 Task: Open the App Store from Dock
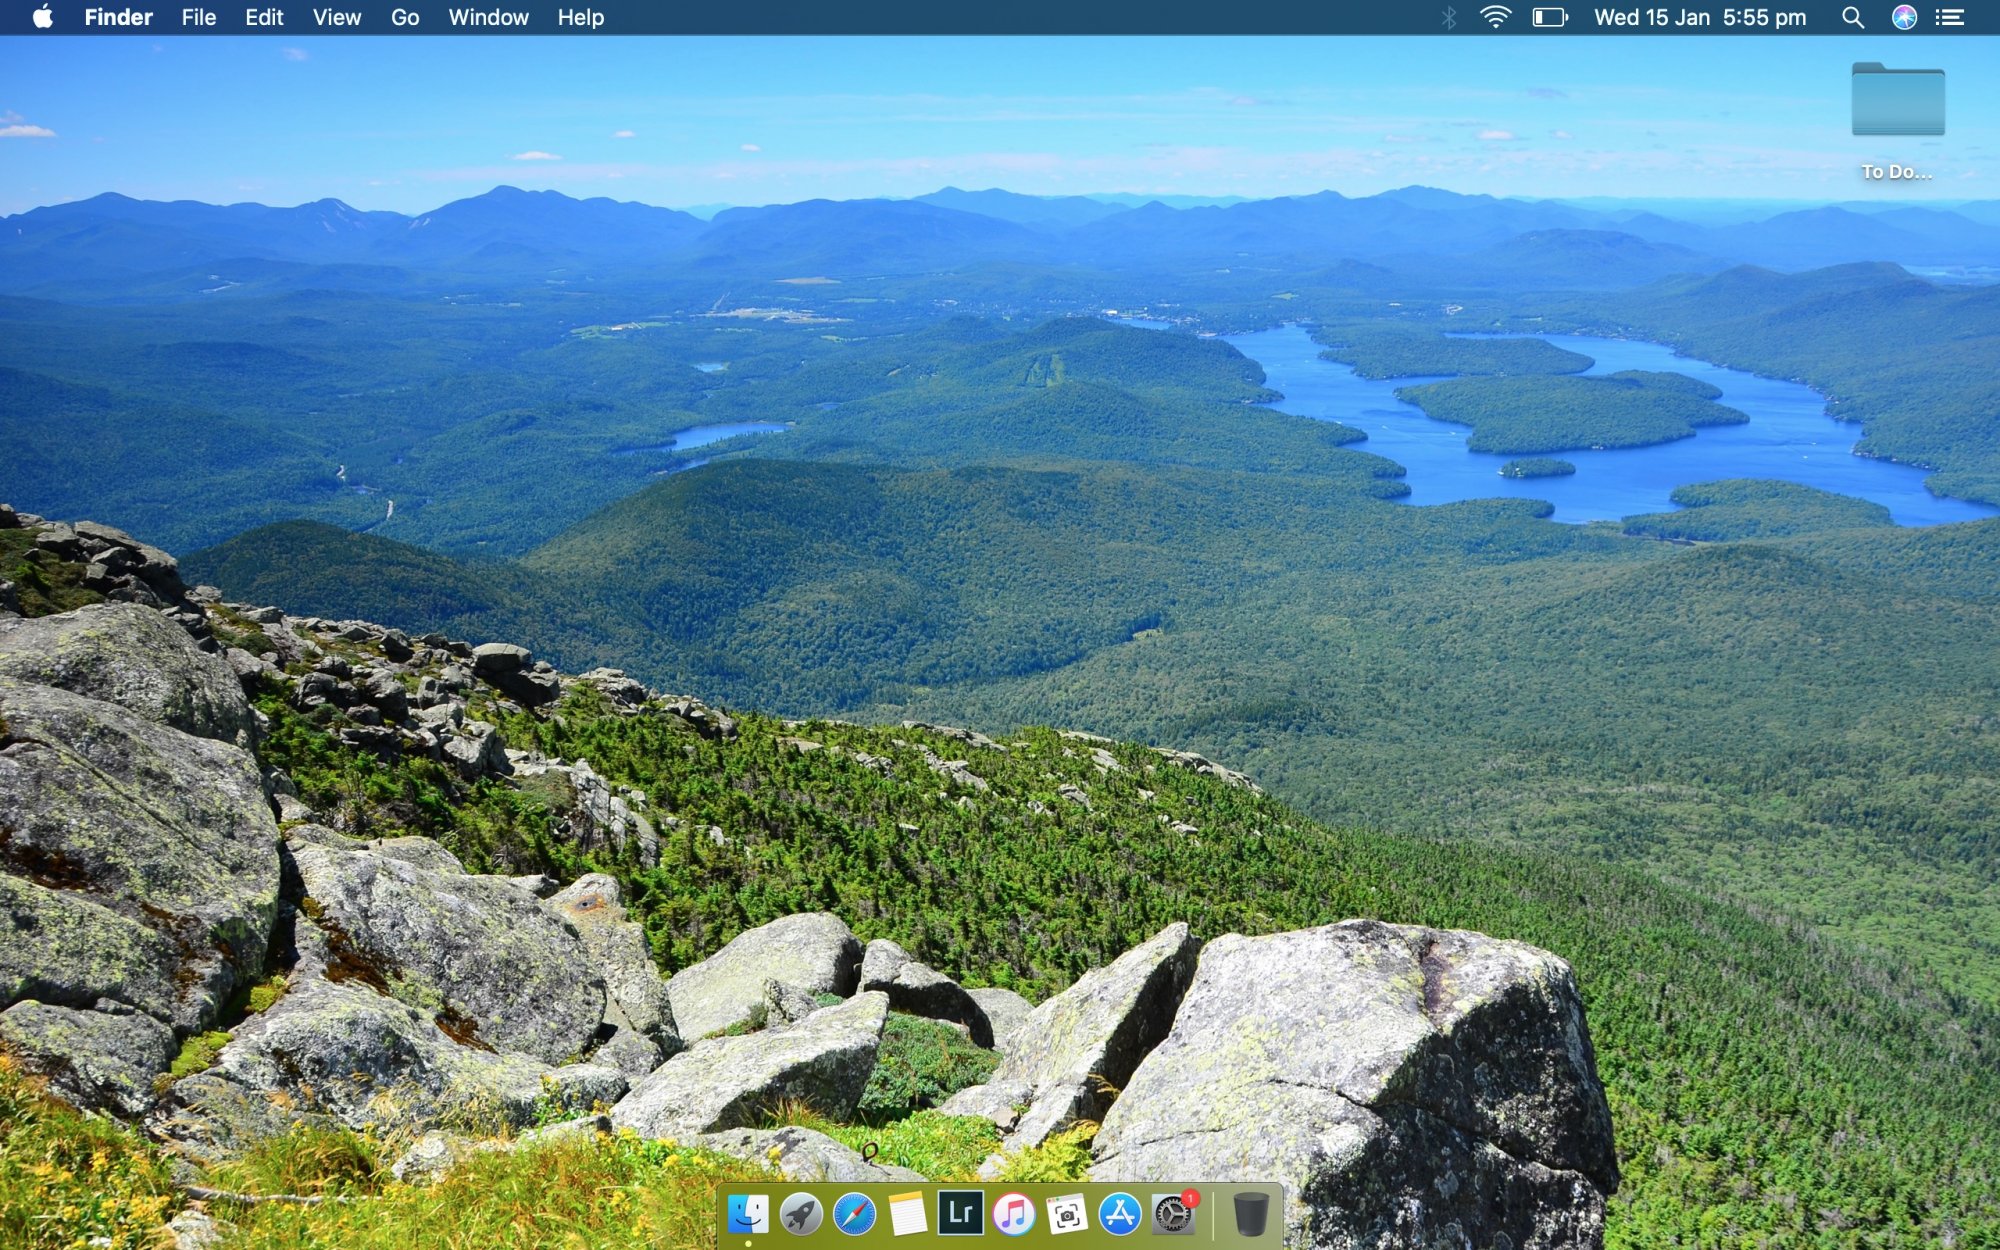coord(1120,1214)
